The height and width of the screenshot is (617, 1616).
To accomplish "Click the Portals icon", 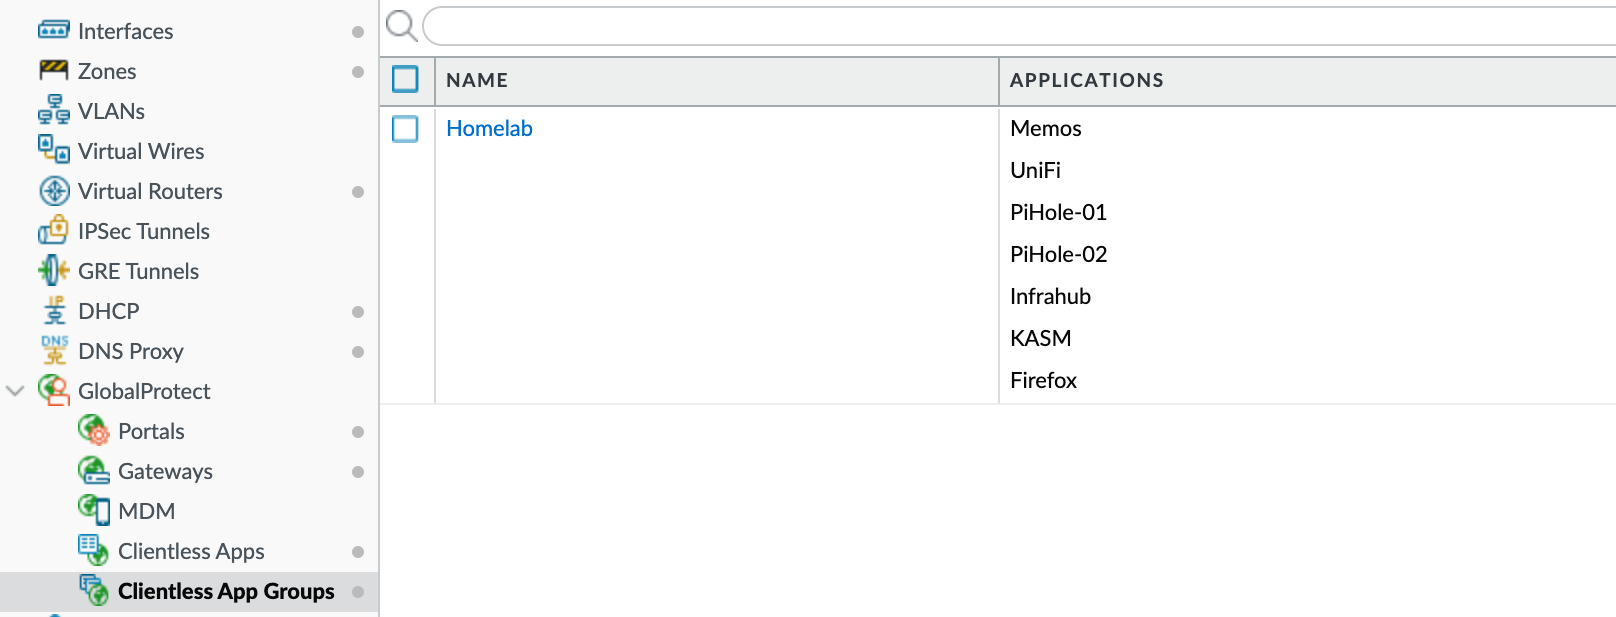I will pos(94,430).
